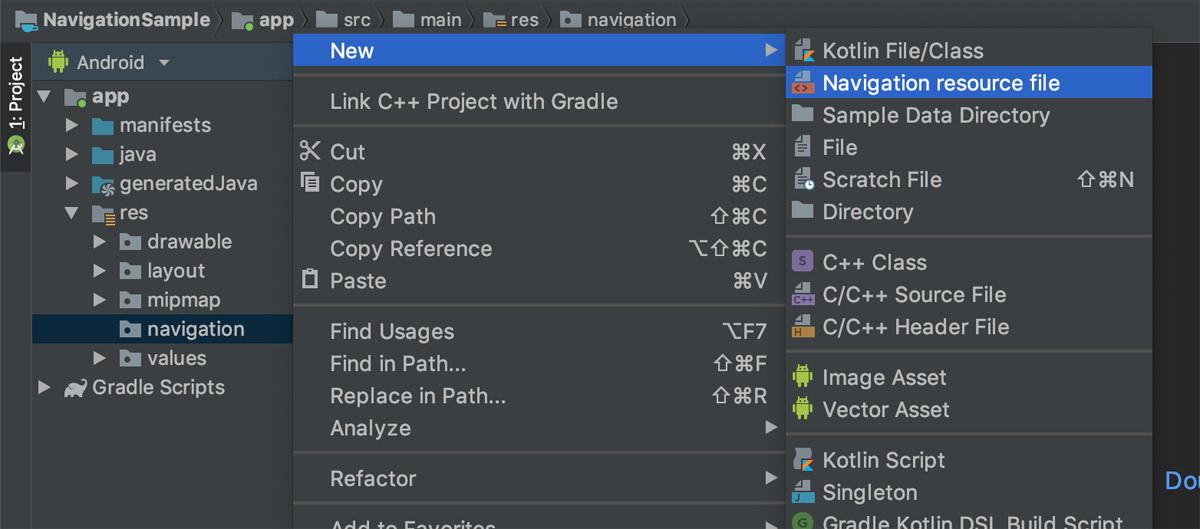
Task: Choose Replace in Path menu entry
Action: [x=539, y=395]
